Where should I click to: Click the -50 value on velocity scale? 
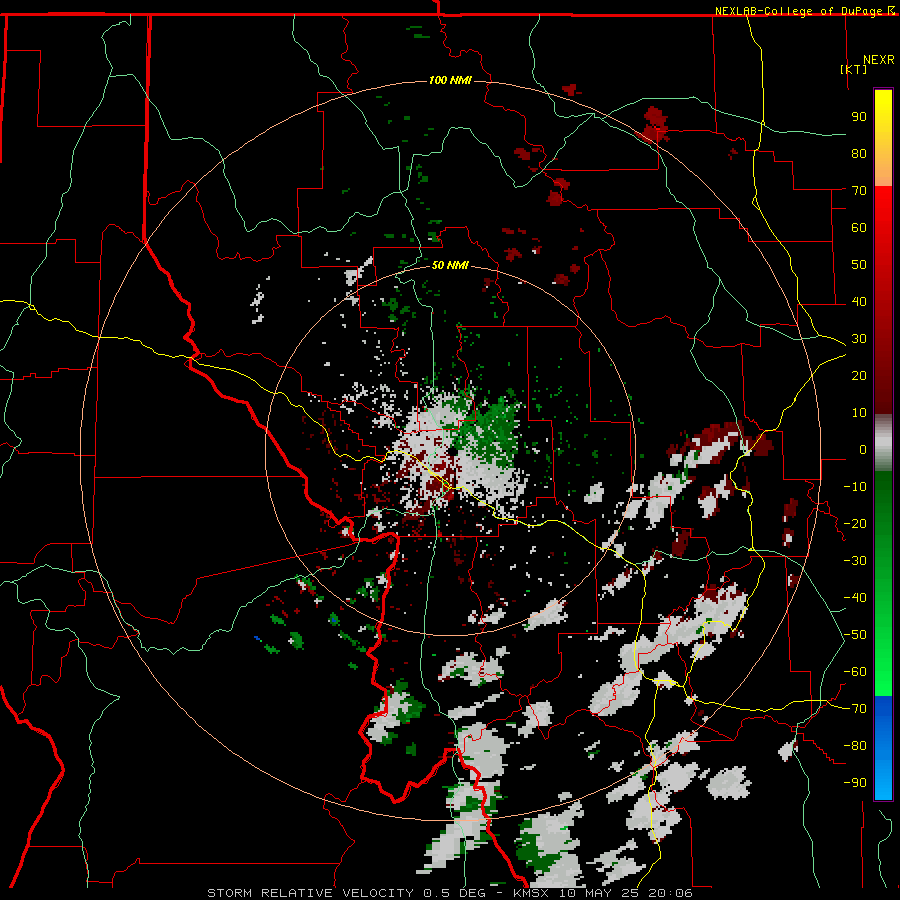tap(855, 635)
